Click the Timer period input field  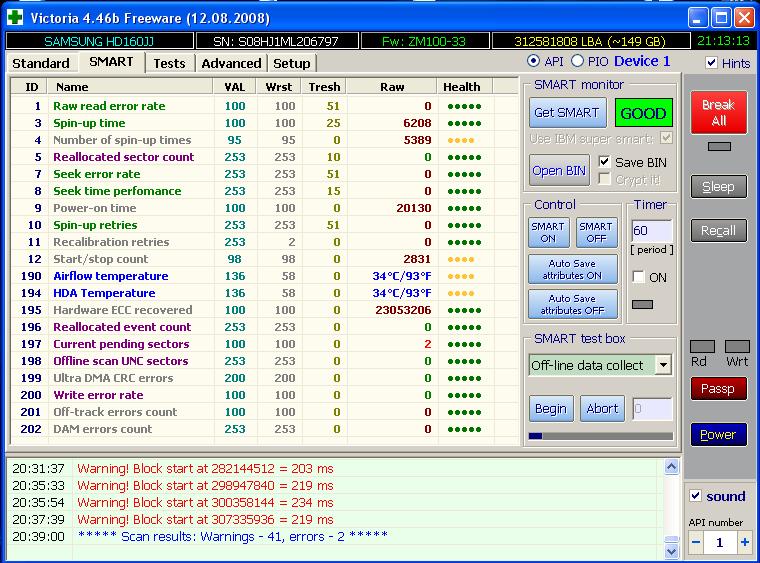651,231
